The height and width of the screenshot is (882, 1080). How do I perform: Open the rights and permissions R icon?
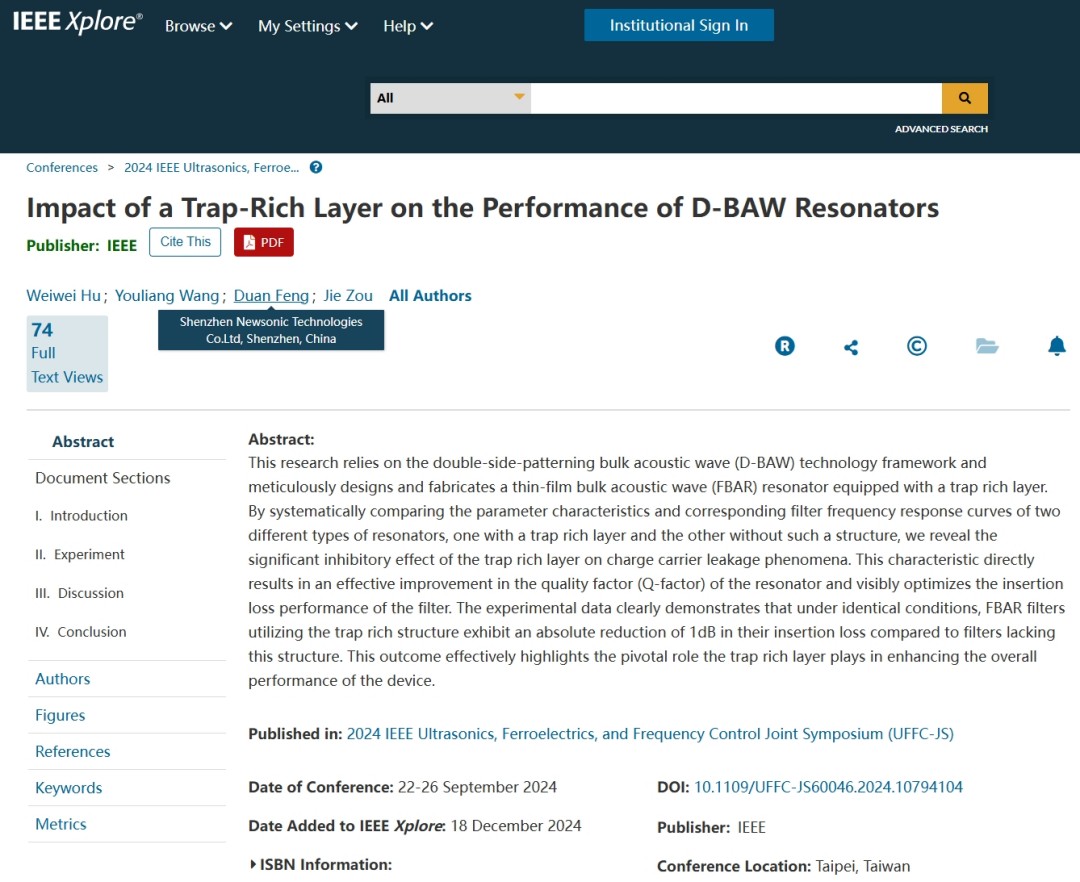point(785,346)
